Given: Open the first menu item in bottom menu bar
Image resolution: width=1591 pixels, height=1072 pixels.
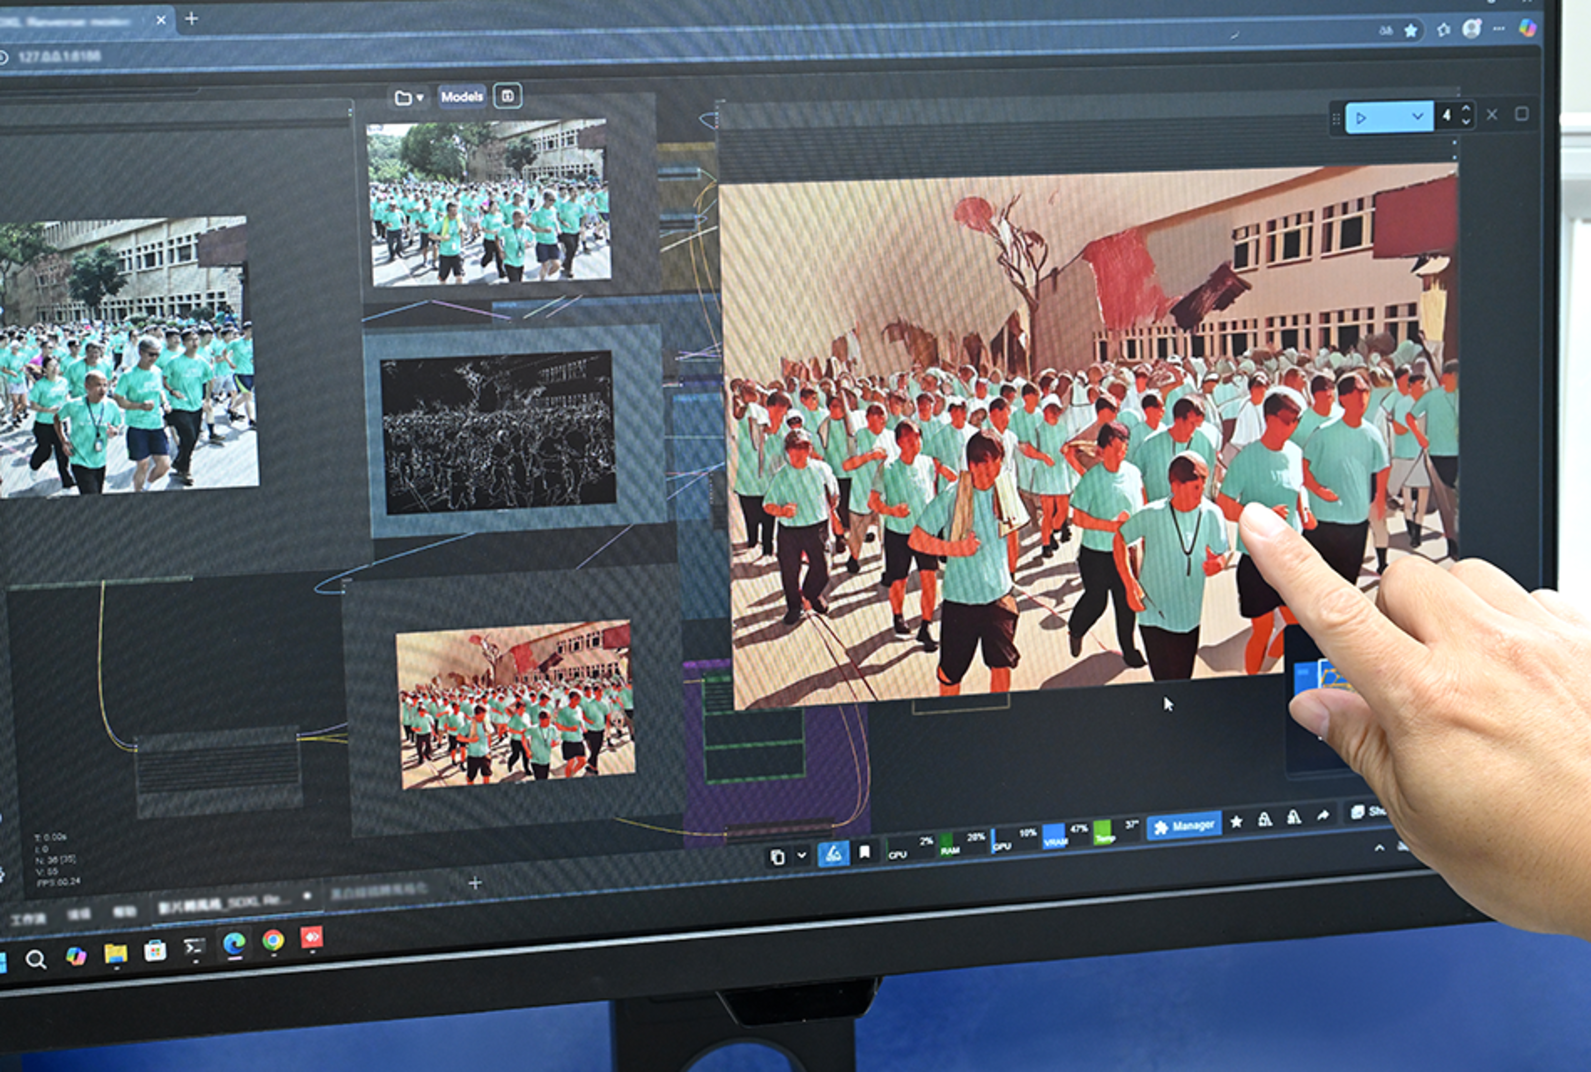Looking at the screenshot, I should tap(27, 918).
